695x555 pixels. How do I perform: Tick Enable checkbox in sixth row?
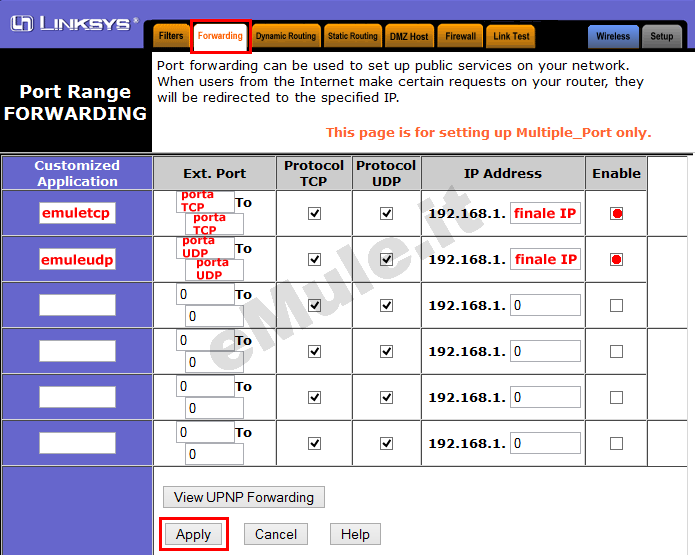(x=616, y=443)
